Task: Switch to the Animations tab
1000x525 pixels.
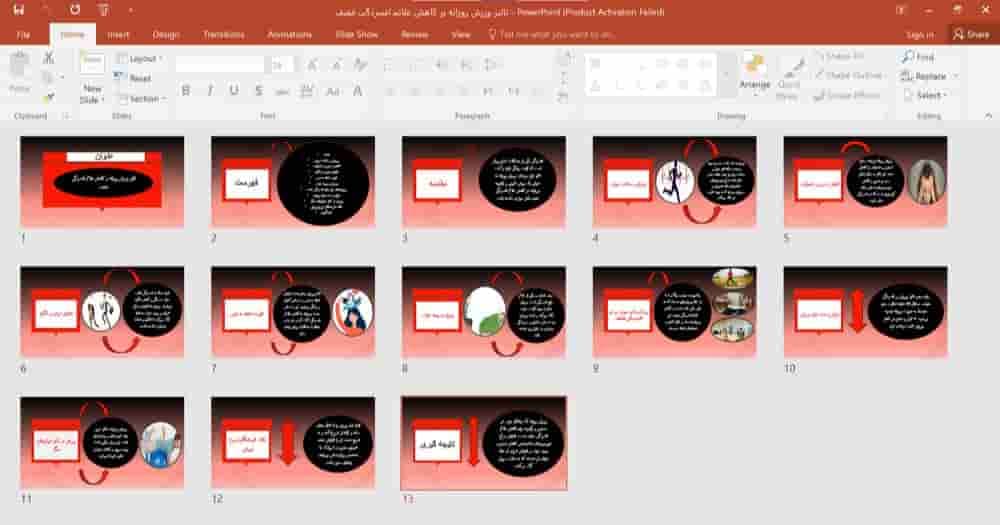Action: pos(290,34)
